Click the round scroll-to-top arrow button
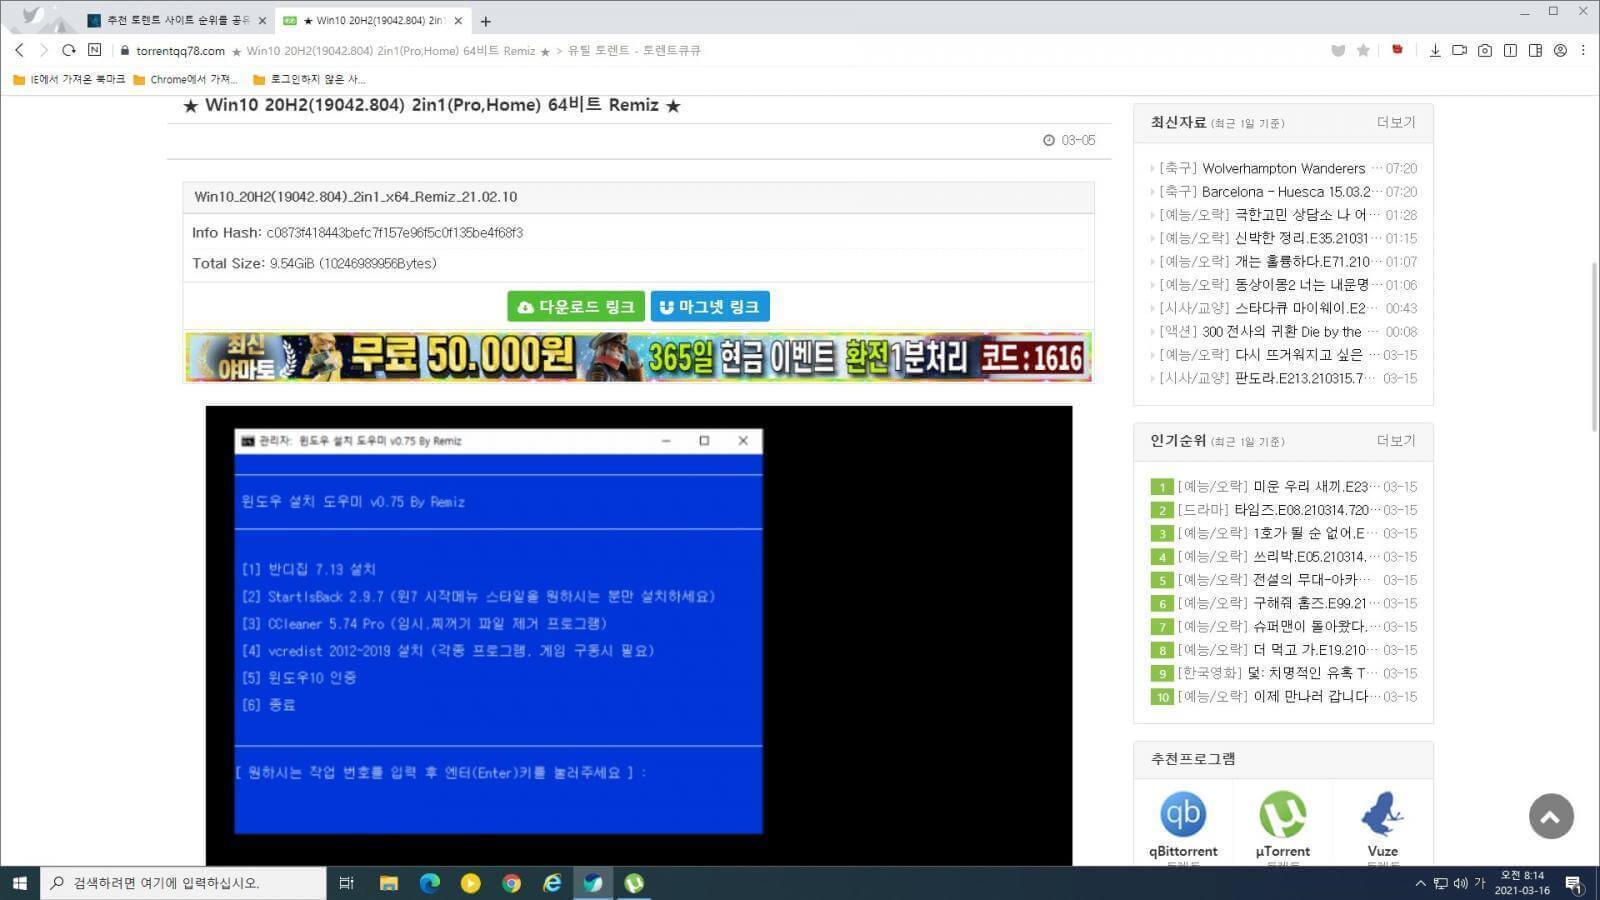 click(1551, 816)
